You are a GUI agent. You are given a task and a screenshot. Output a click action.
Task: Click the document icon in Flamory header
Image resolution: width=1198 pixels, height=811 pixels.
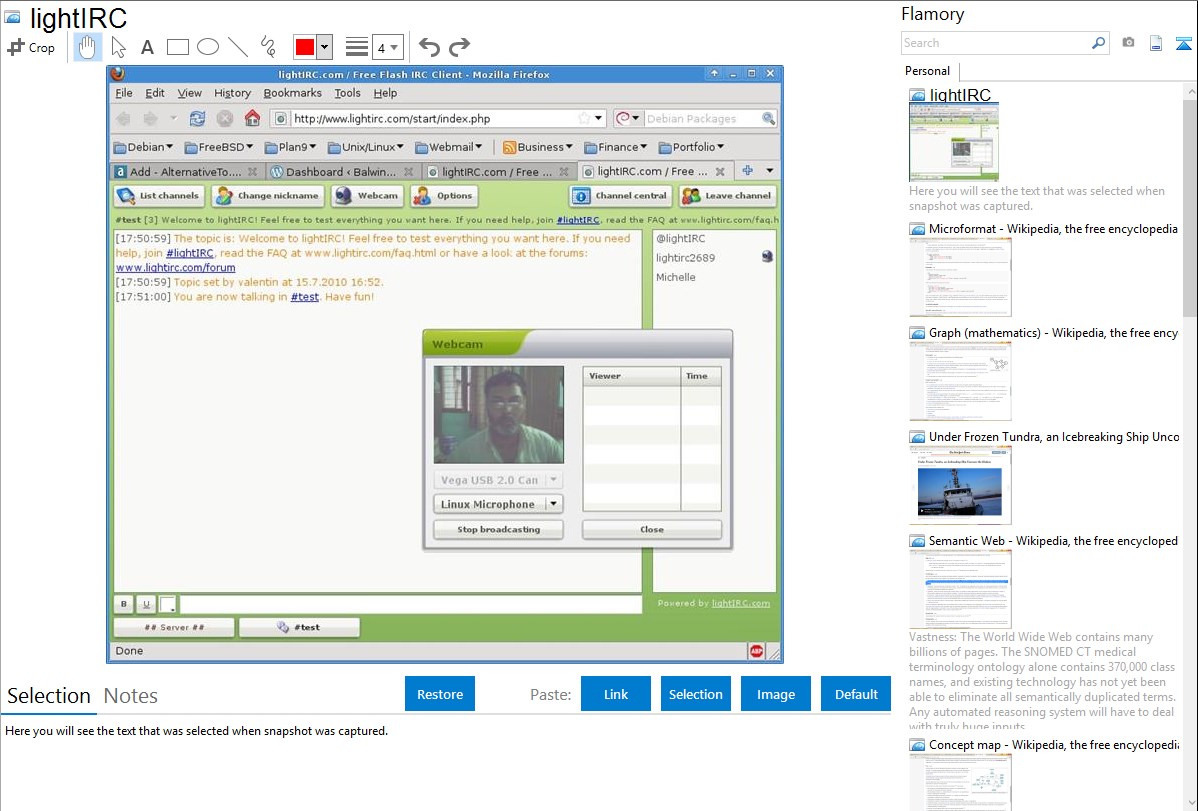point(1156,43)
